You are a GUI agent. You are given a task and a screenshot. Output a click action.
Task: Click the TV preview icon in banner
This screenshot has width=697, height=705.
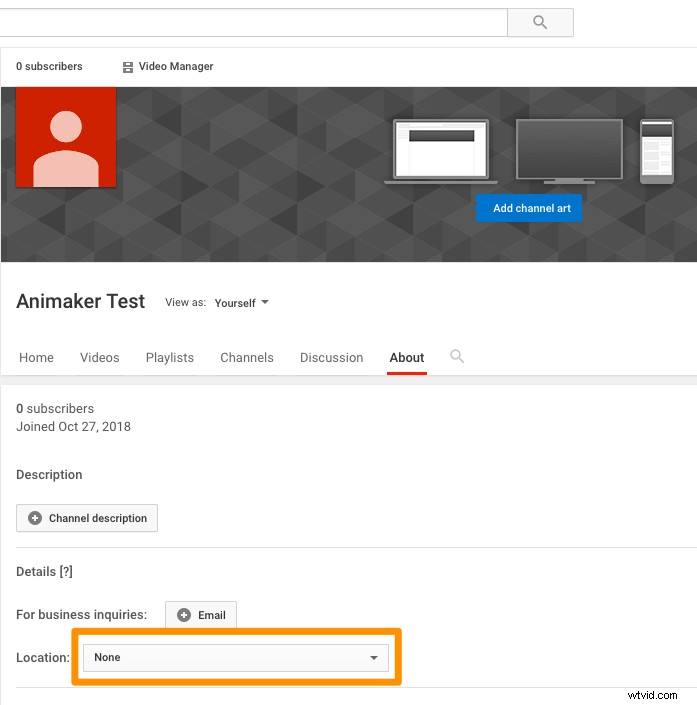(569, 152)
